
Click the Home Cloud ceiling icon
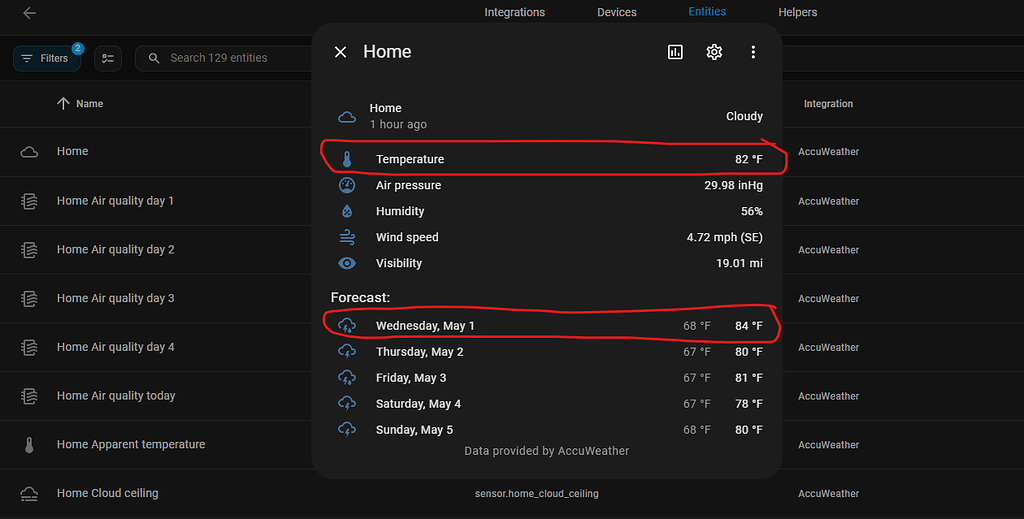click(29, 494)
